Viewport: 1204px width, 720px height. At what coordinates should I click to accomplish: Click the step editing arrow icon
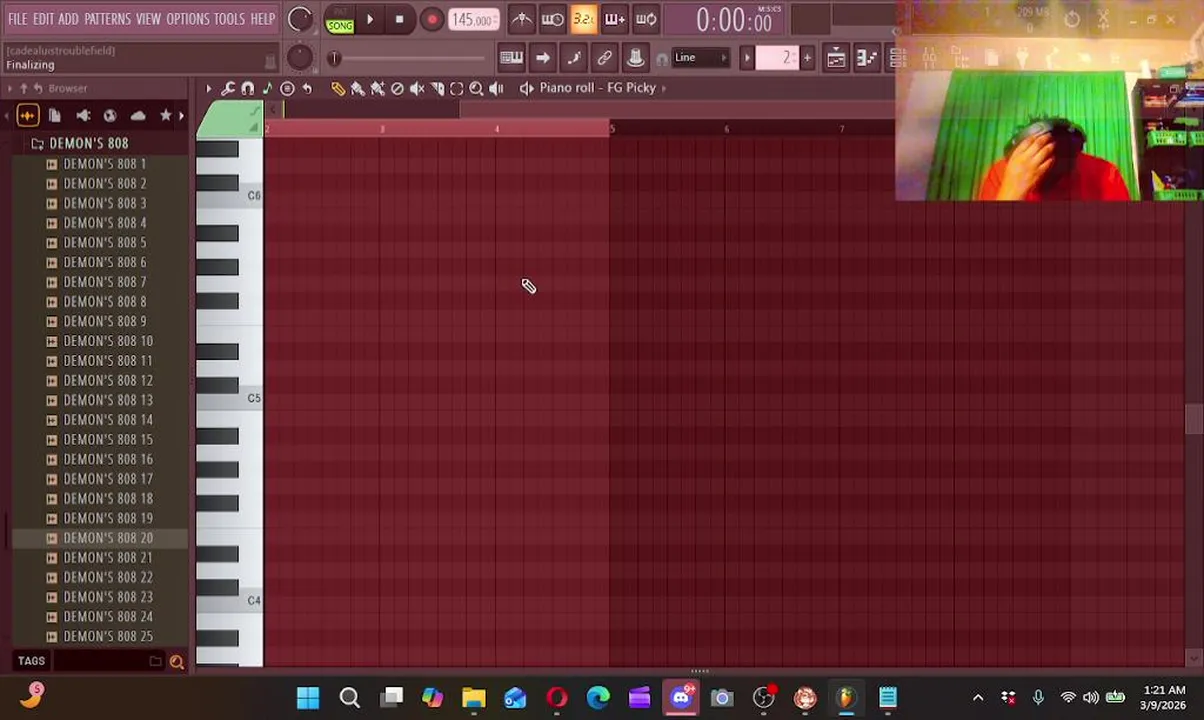click(x=542, y=58)
